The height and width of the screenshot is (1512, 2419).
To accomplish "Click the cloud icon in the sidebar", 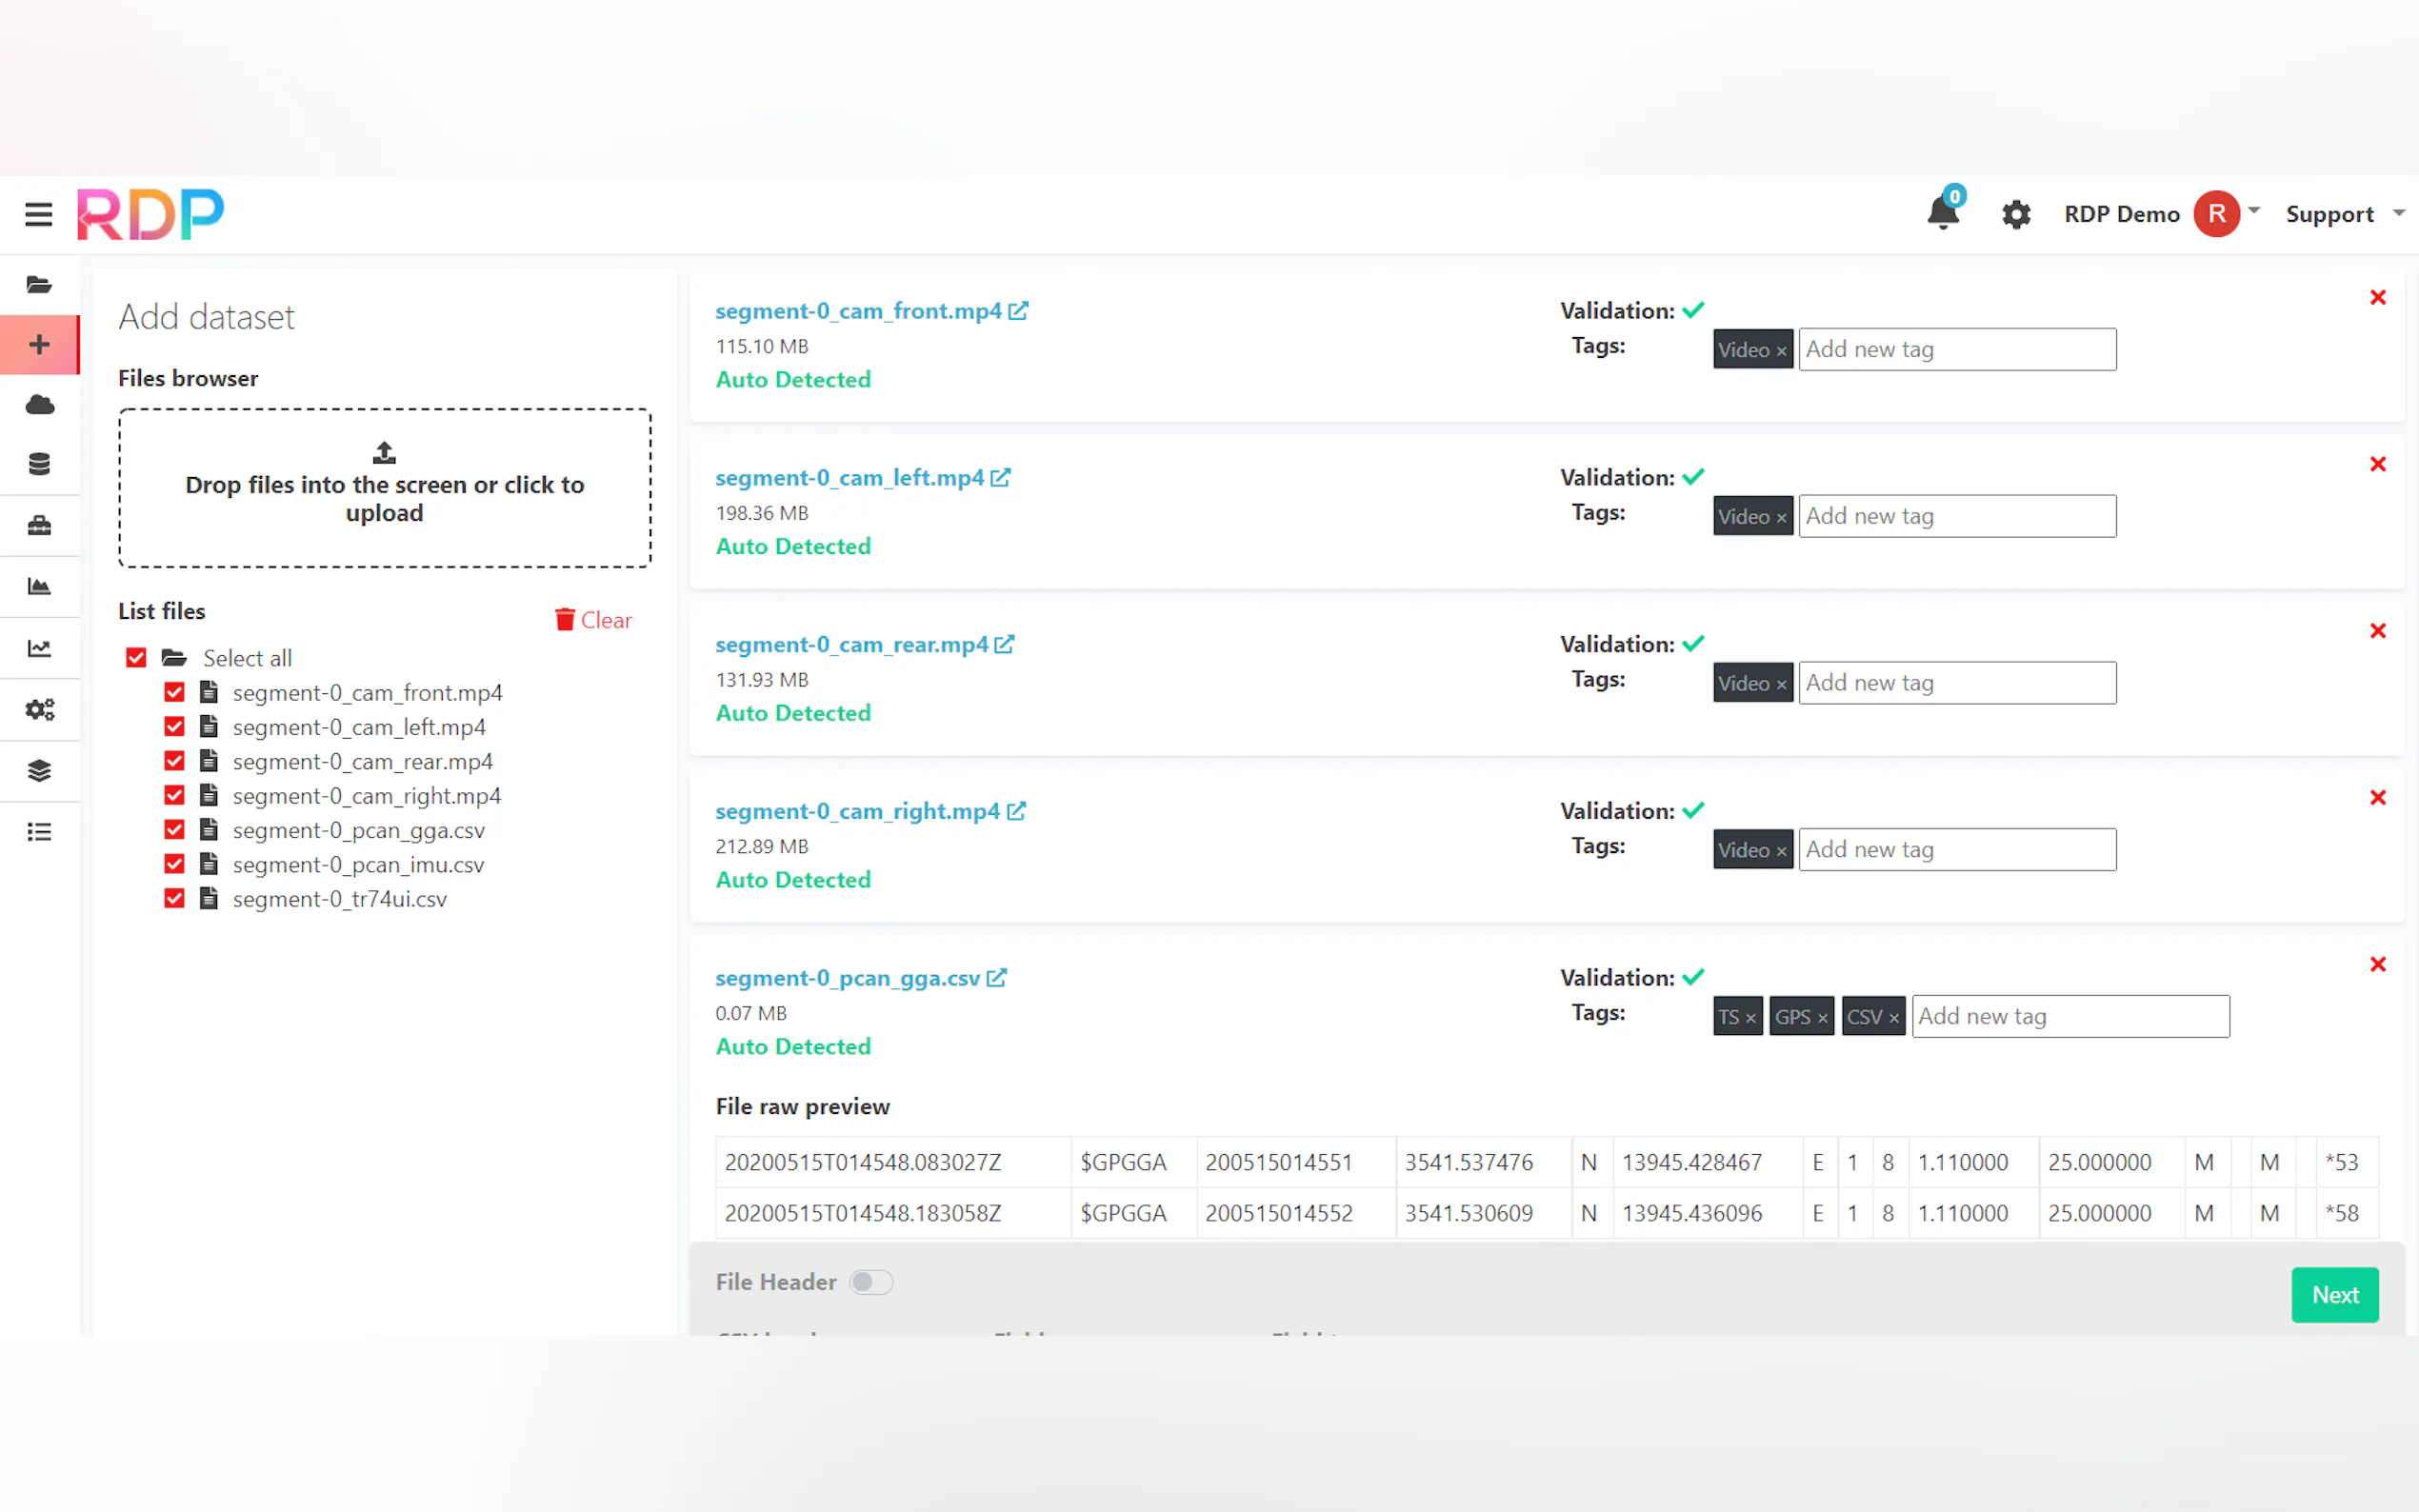I will (x=39, y=404).
